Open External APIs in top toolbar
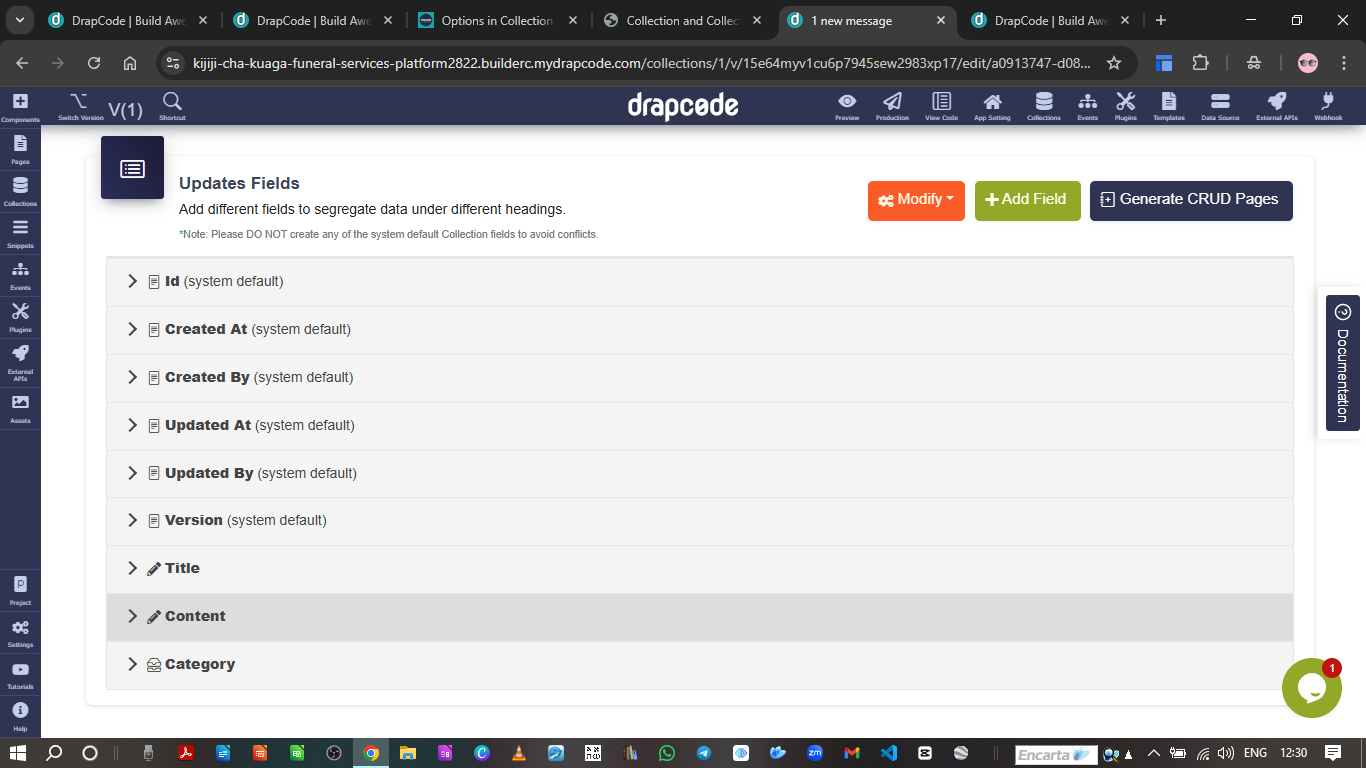 (1277, 106)
